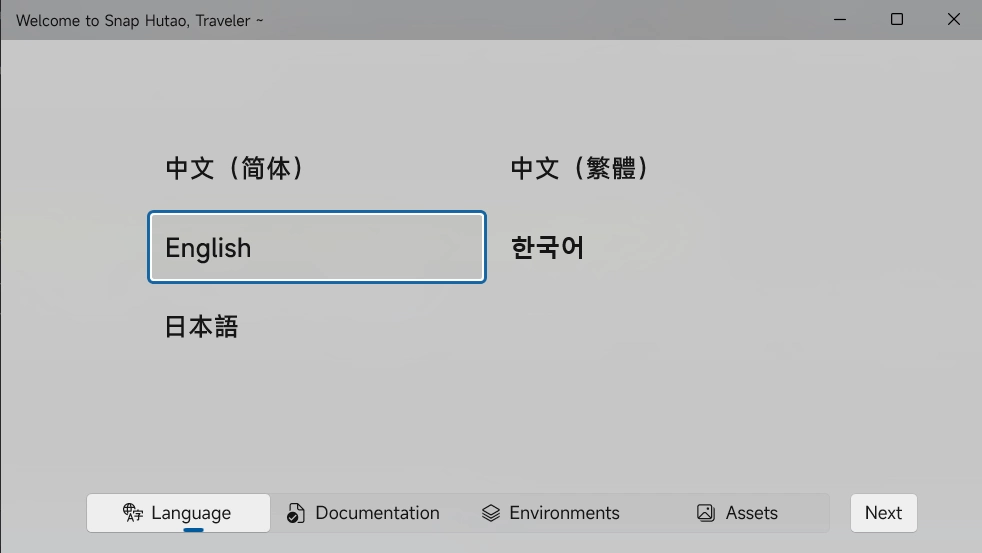This screenshot has height=553, width=982.
Task: Minimize the Snap Hutao window
Action: (x=840, y=19)
